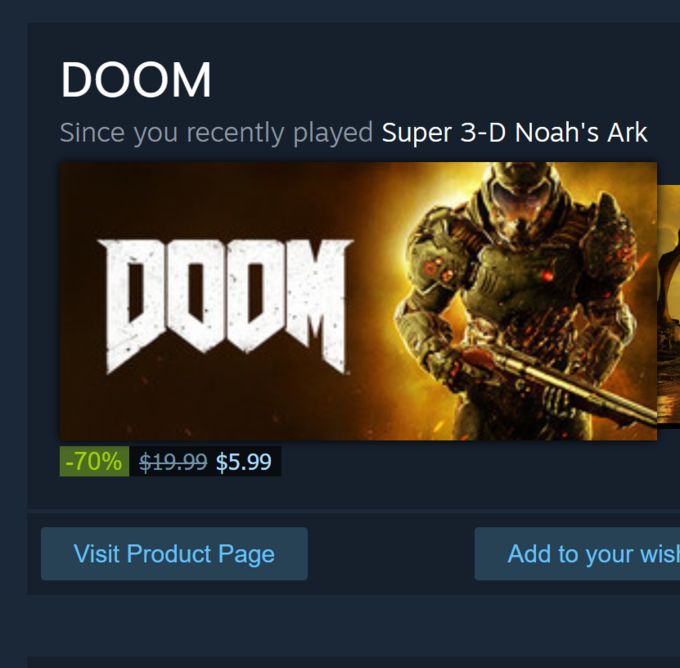Click the green -70% discount badge
The image size is (680, 668).
(94, 461)
